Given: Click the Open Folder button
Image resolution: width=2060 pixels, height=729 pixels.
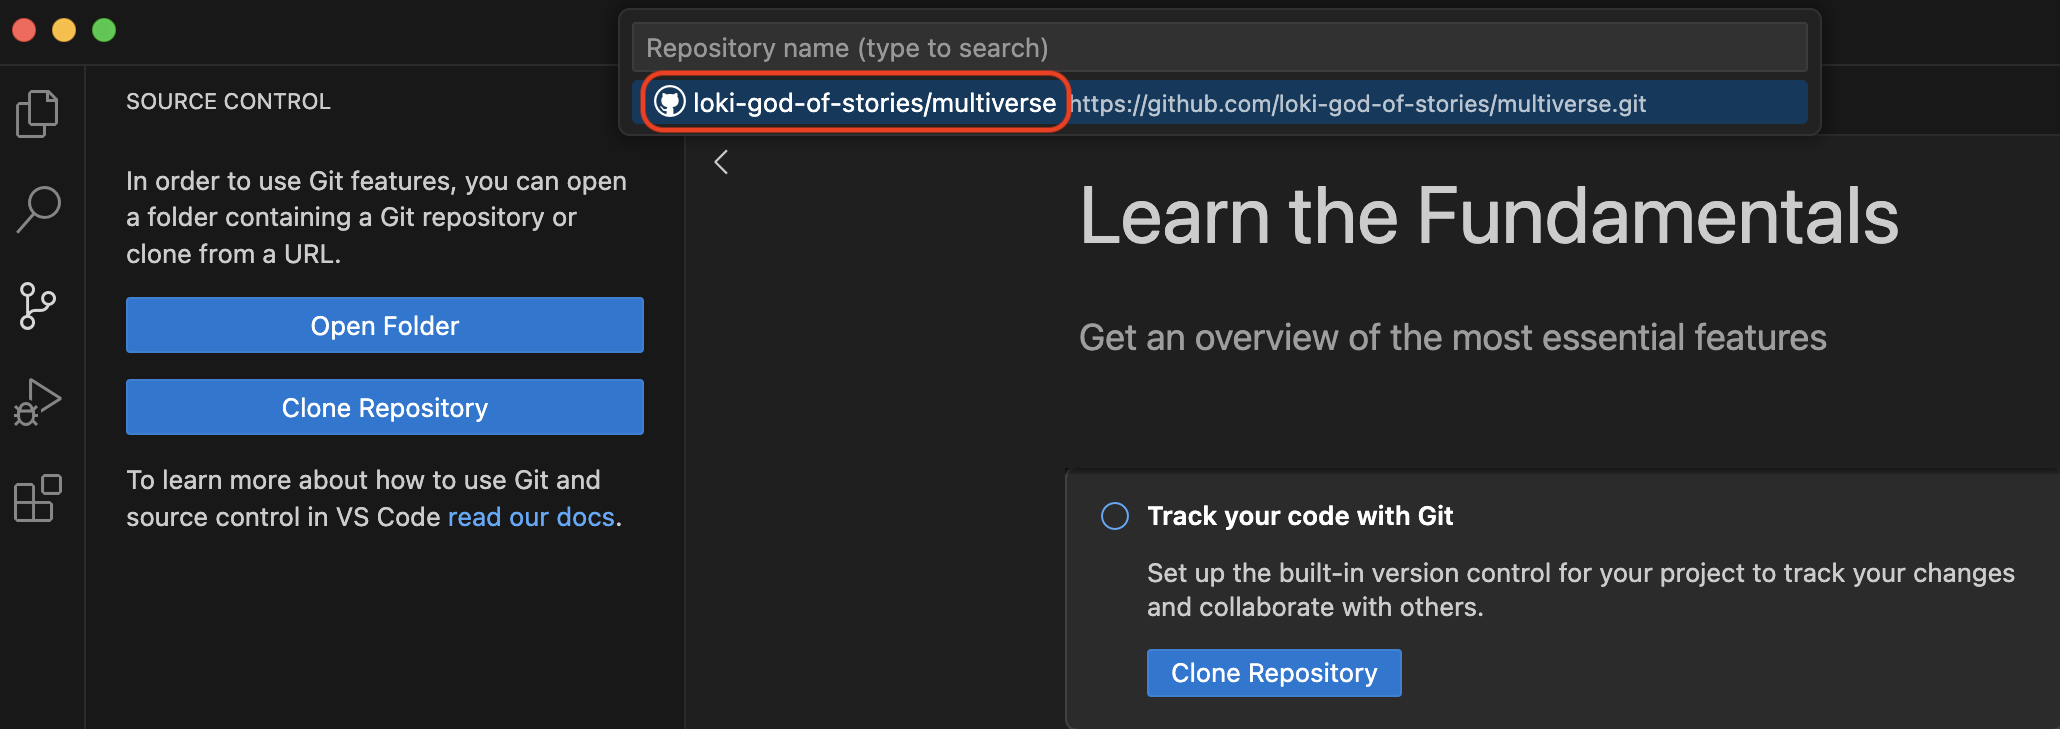Looking at the screenshot, I should 384,325.
